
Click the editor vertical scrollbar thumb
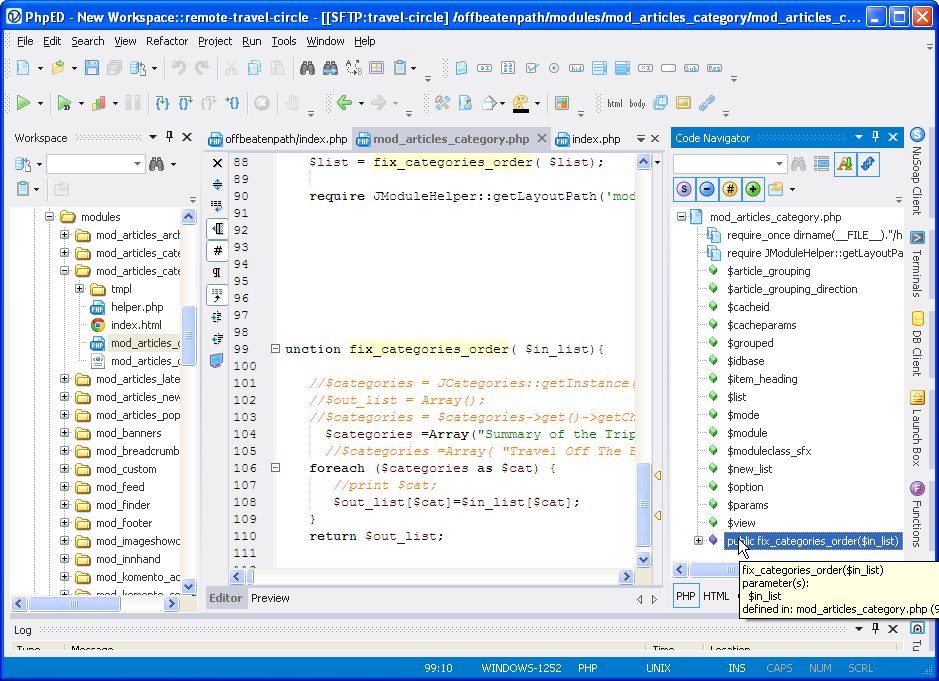click(x=643, y=505)
